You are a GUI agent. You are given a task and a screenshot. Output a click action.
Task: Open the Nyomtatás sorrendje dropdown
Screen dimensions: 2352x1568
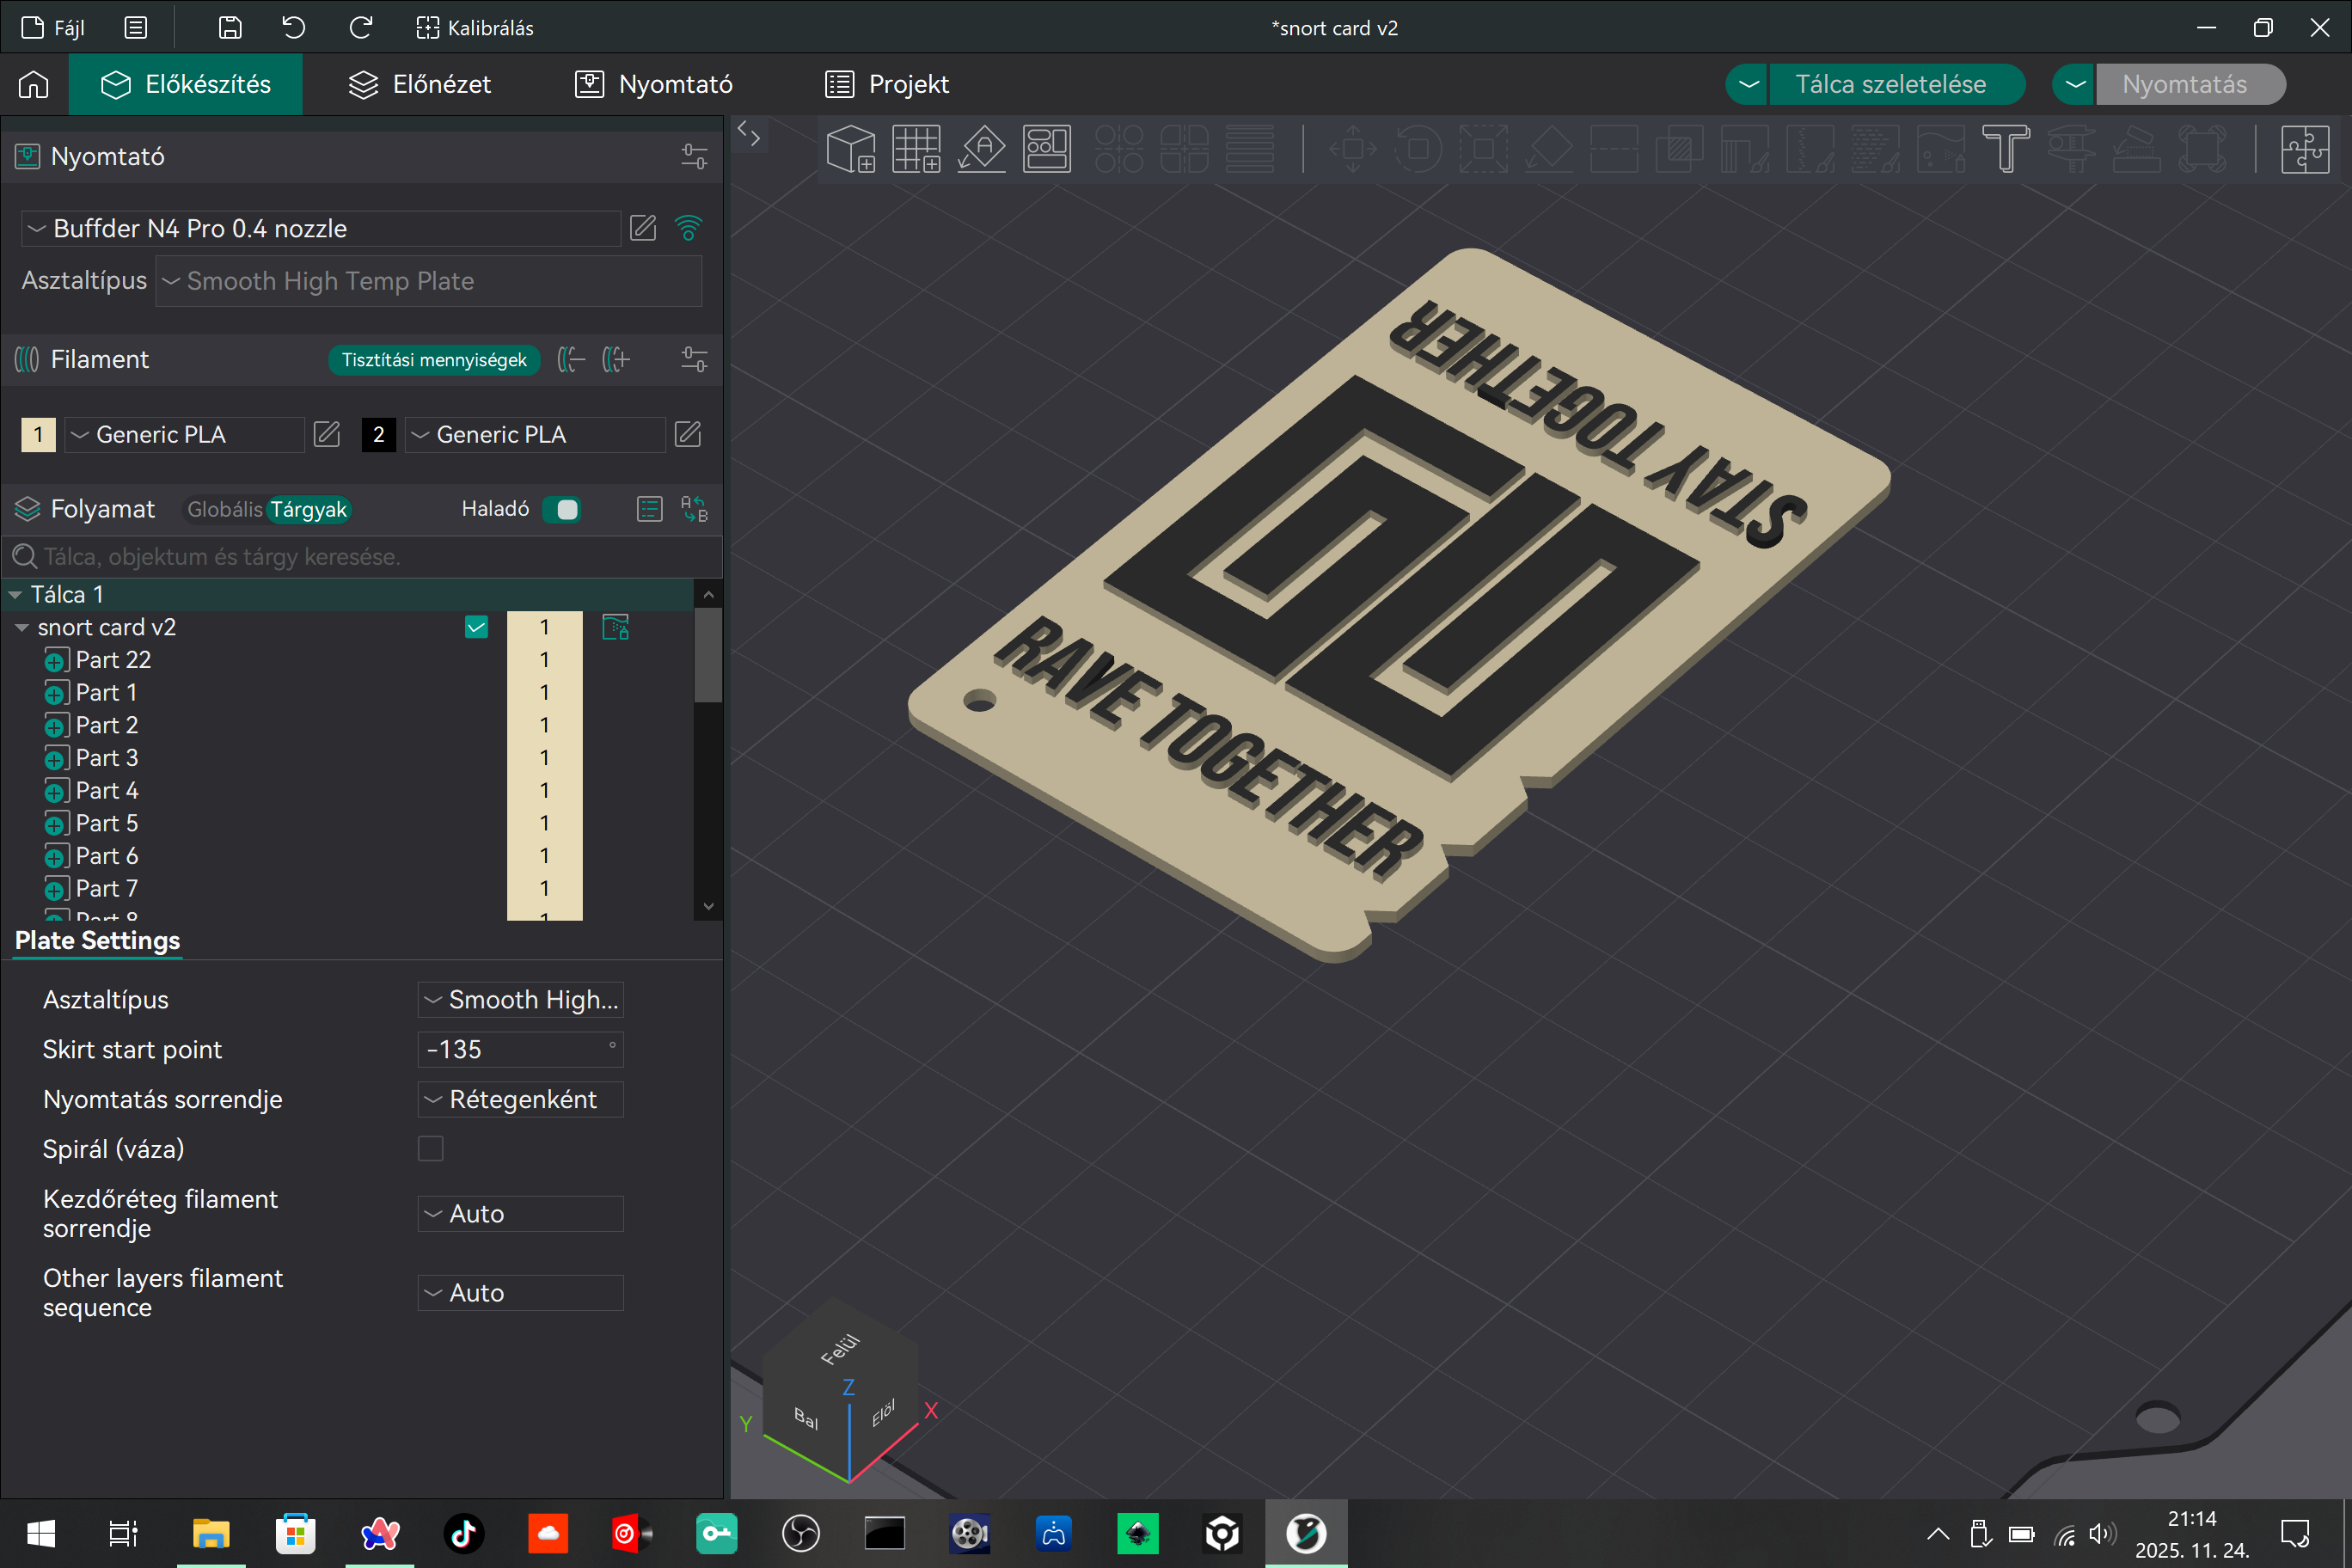(520, 1099)
